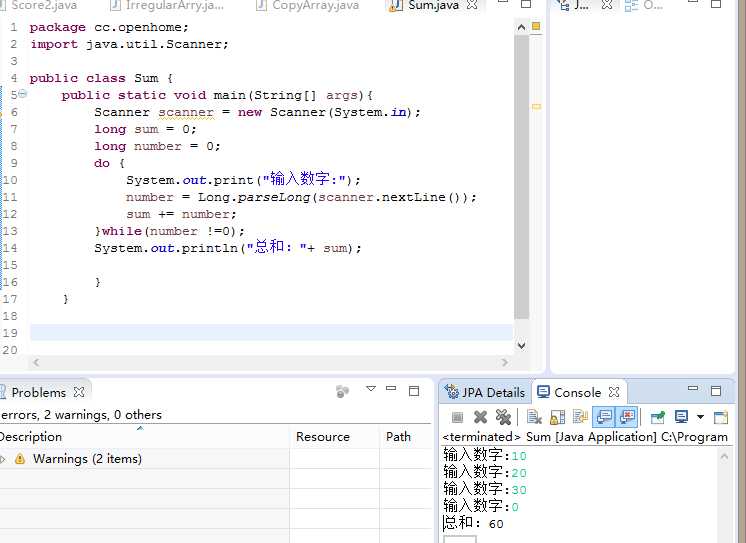The width and height of the screenshot is (746, 543).
Task: Click the Problems view focus icon
Action: 342,391
